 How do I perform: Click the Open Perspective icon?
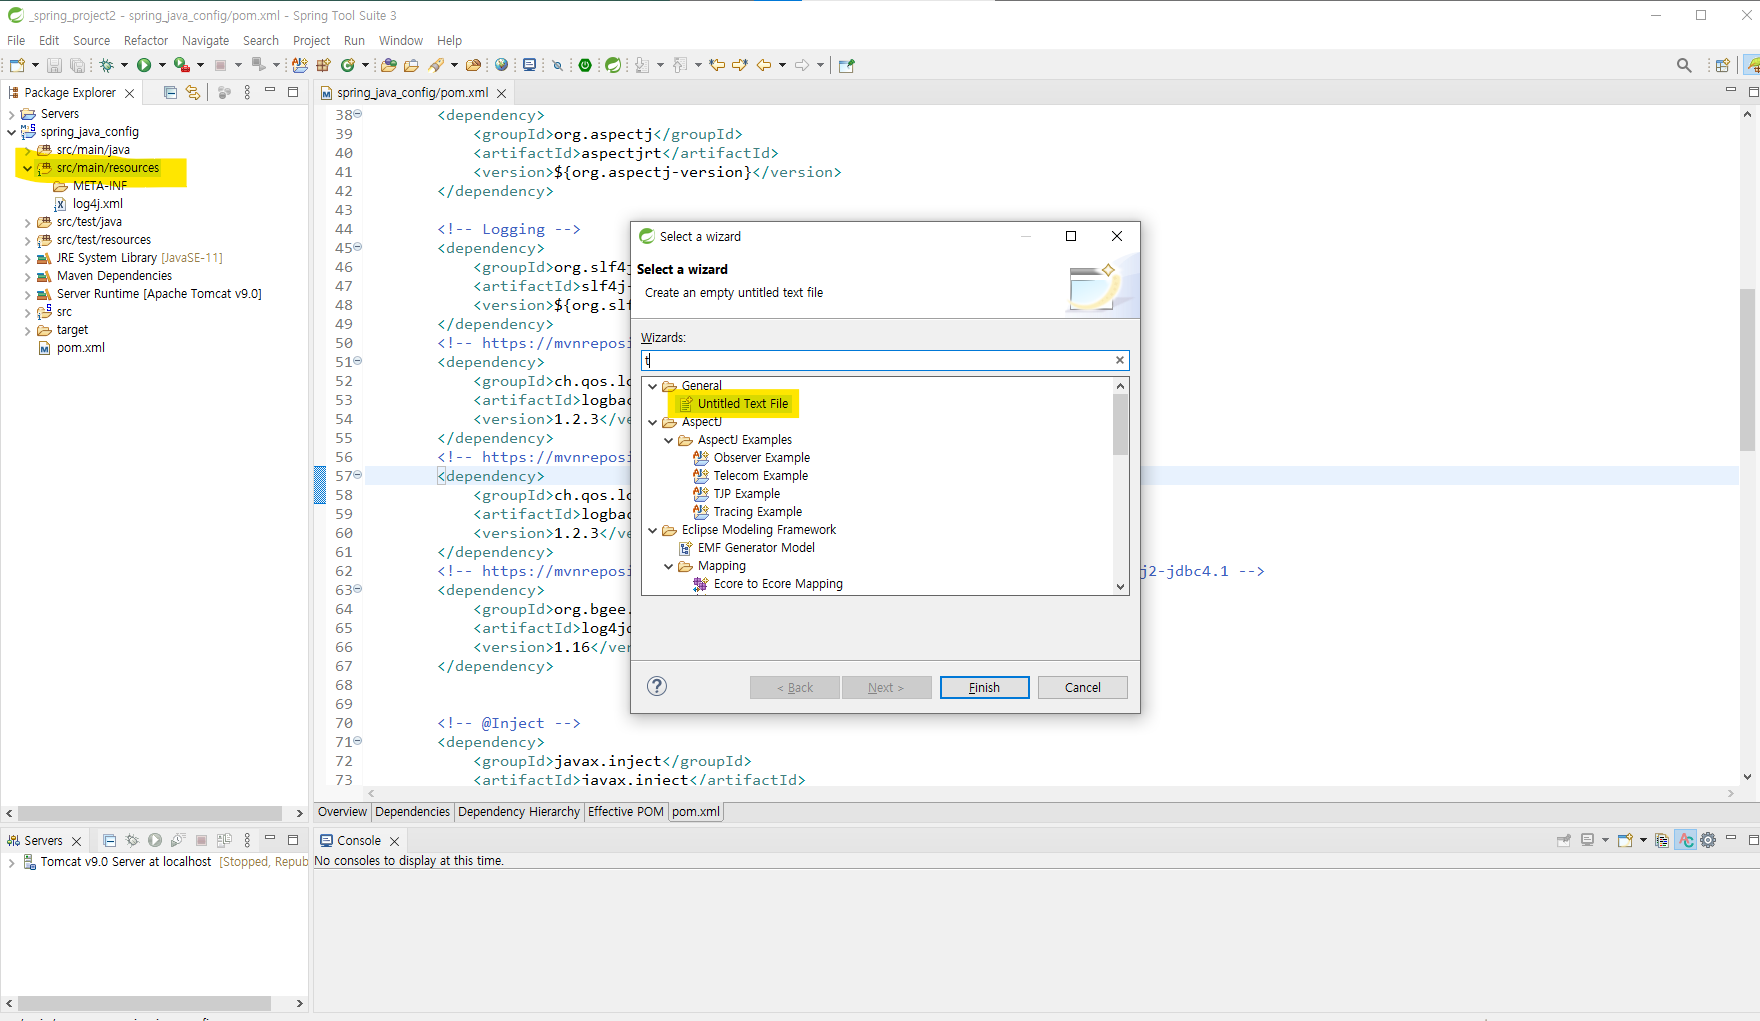point(1723,65)
